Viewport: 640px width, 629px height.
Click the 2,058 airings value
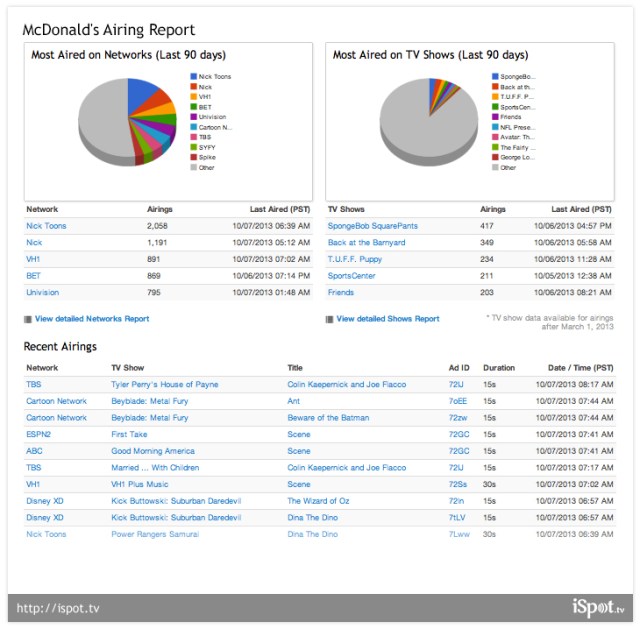pyautogui.click(x=157, y=226)
